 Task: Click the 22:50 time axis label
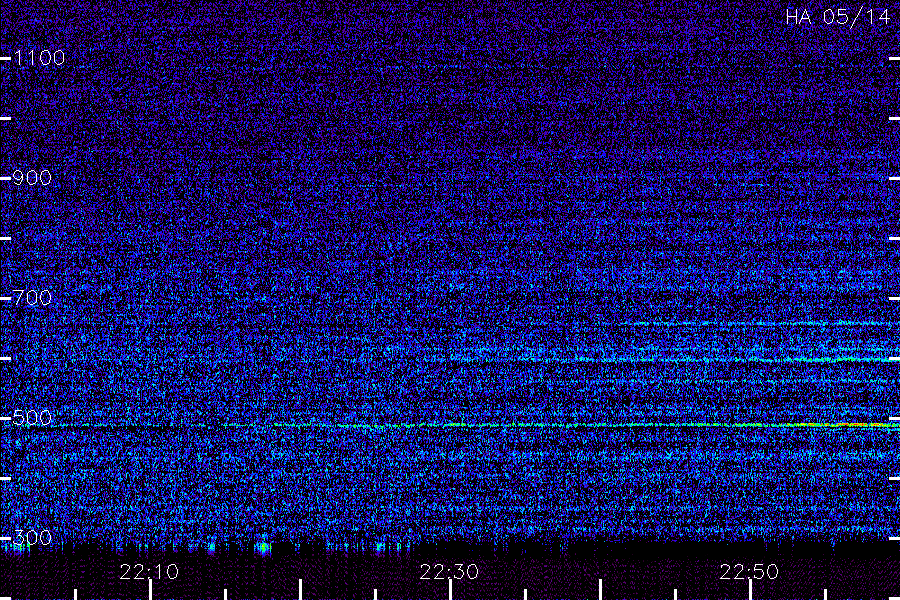(x=749, y=572)
